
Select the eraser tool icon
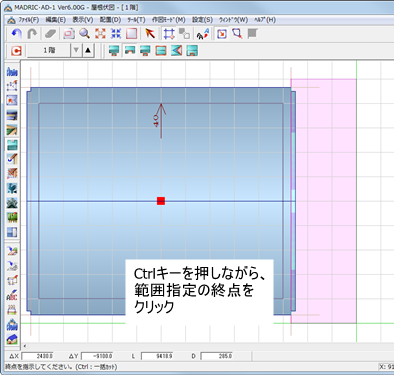(51, 34)
